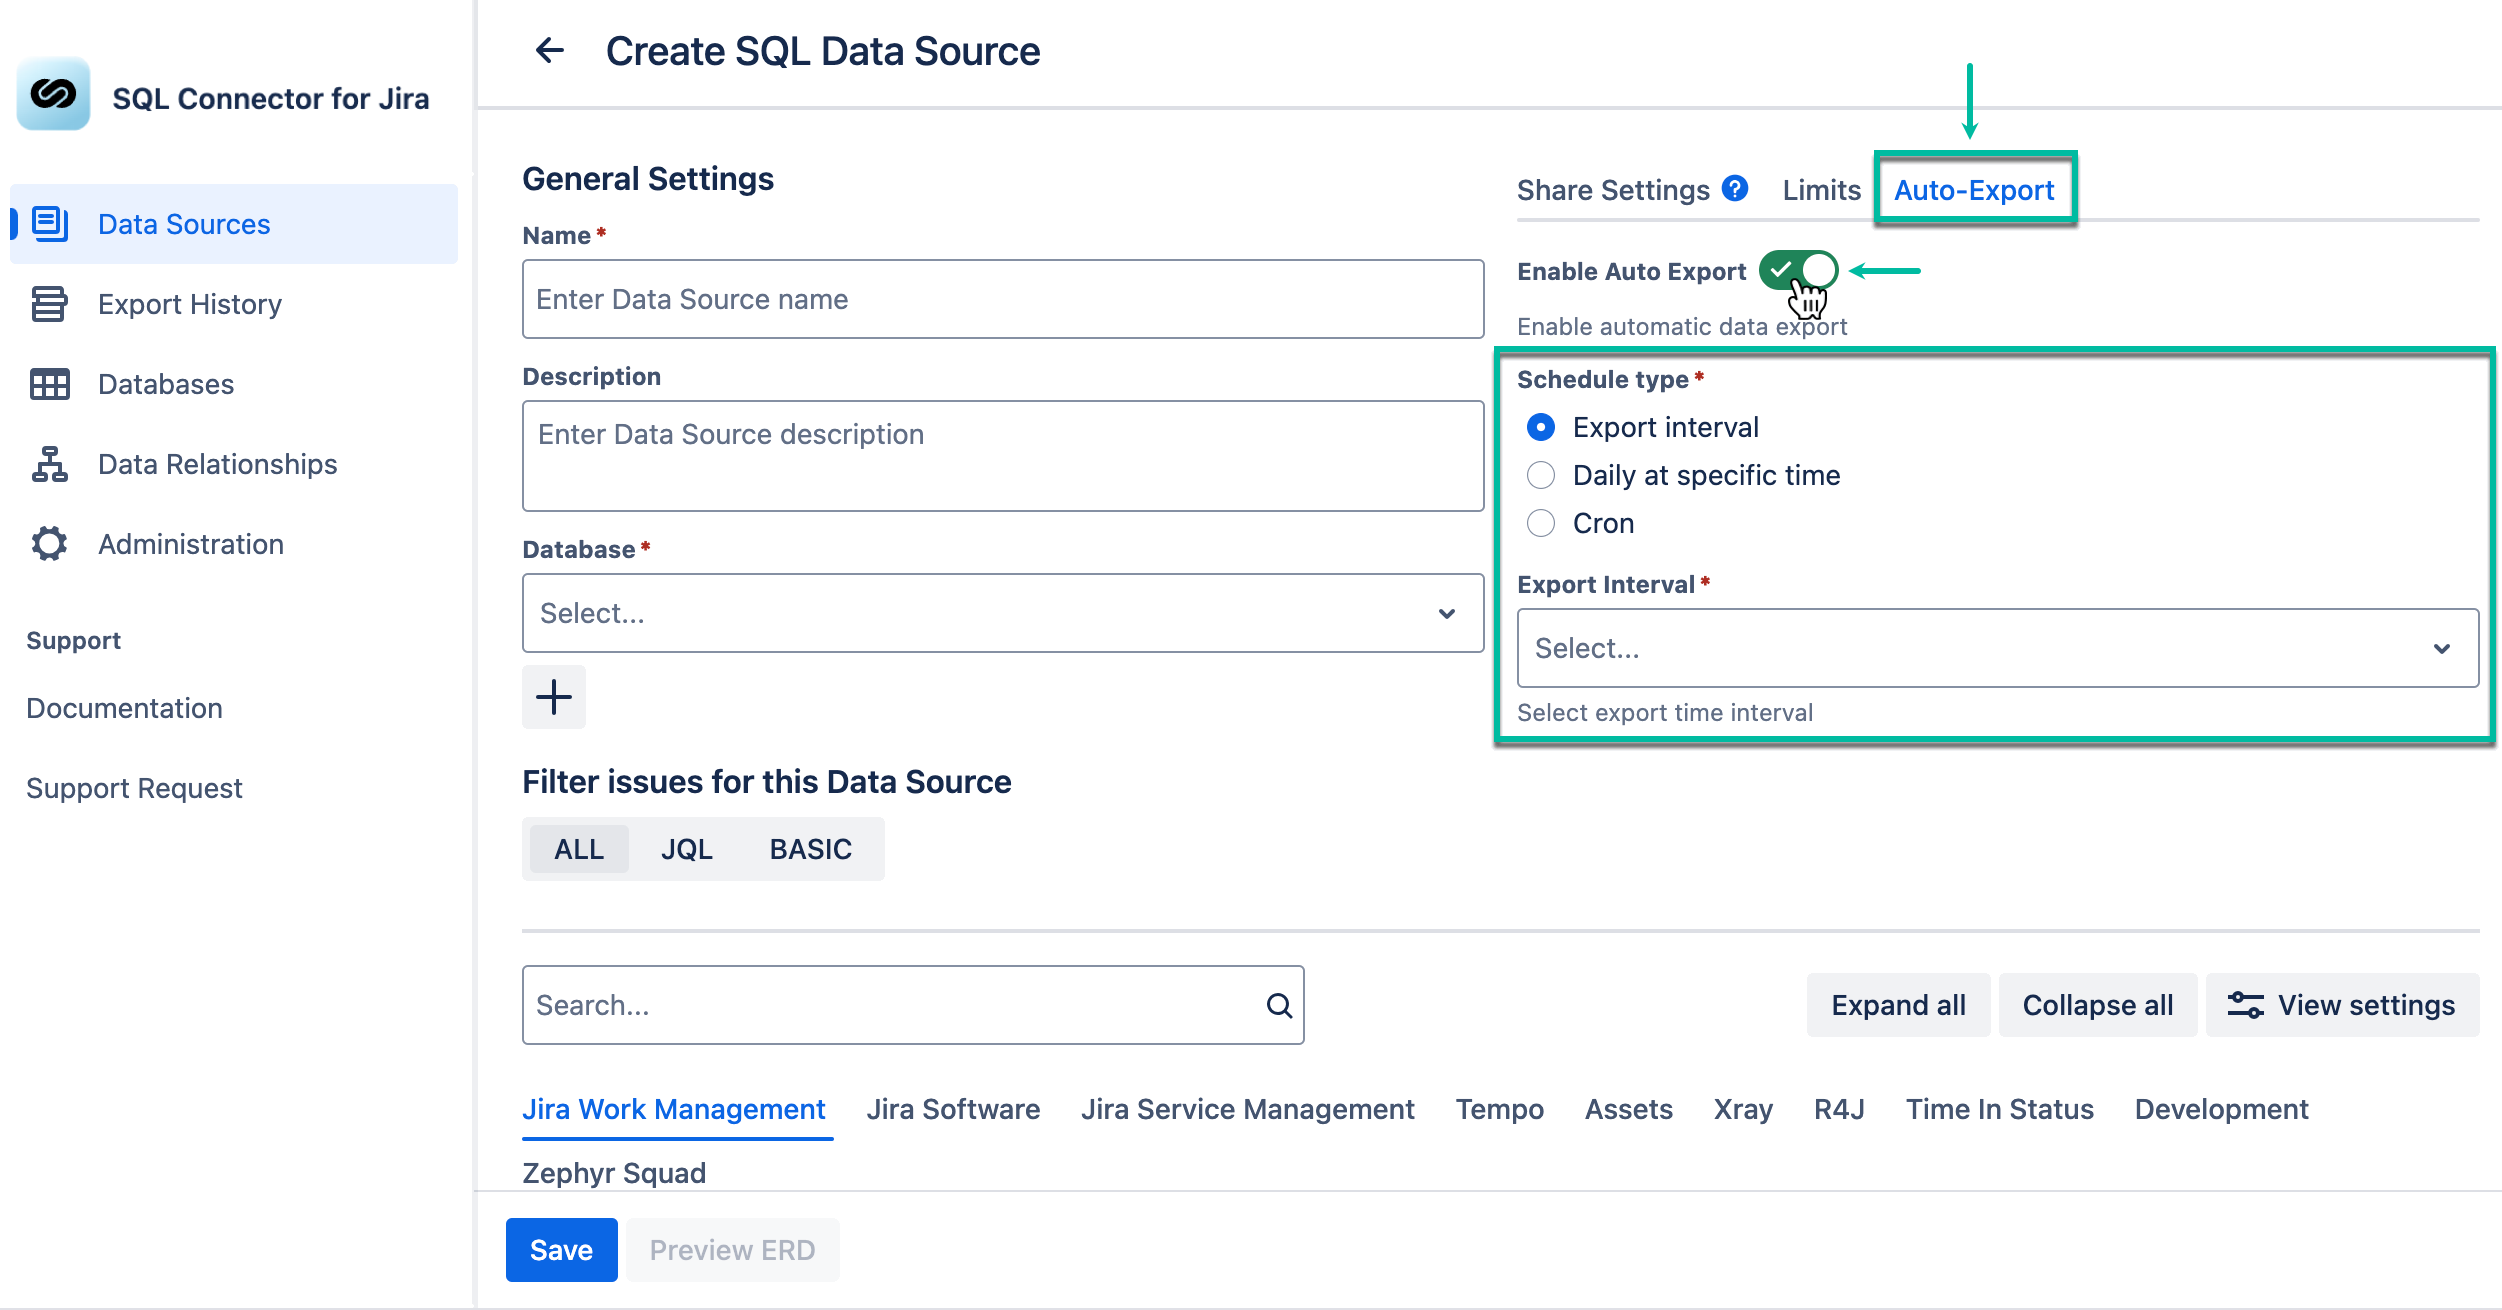The height and width of the screenshot is (1310, 2502).
Task: Open the Zephyr Squad tab
Action: pyautogui.click(x=614, y=1172)
